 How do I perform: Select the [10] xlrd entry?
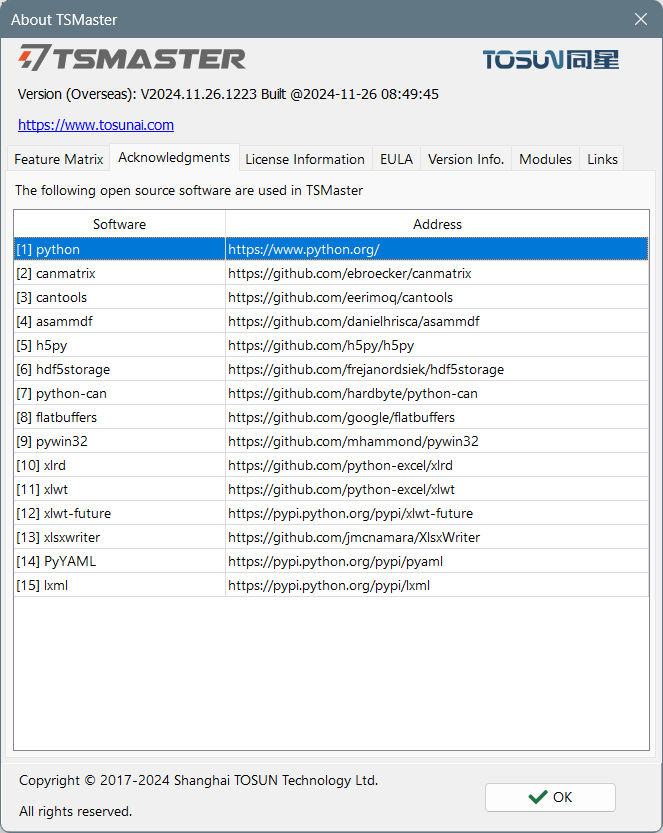click(120, 465)
